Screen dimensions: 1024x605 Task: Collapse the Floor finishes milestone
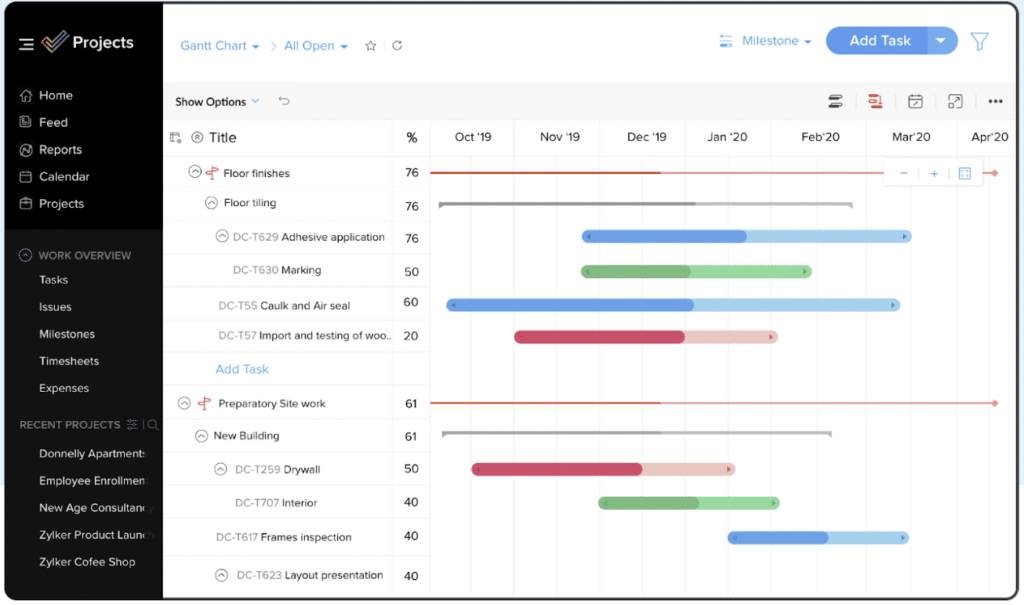click(195, 172)
